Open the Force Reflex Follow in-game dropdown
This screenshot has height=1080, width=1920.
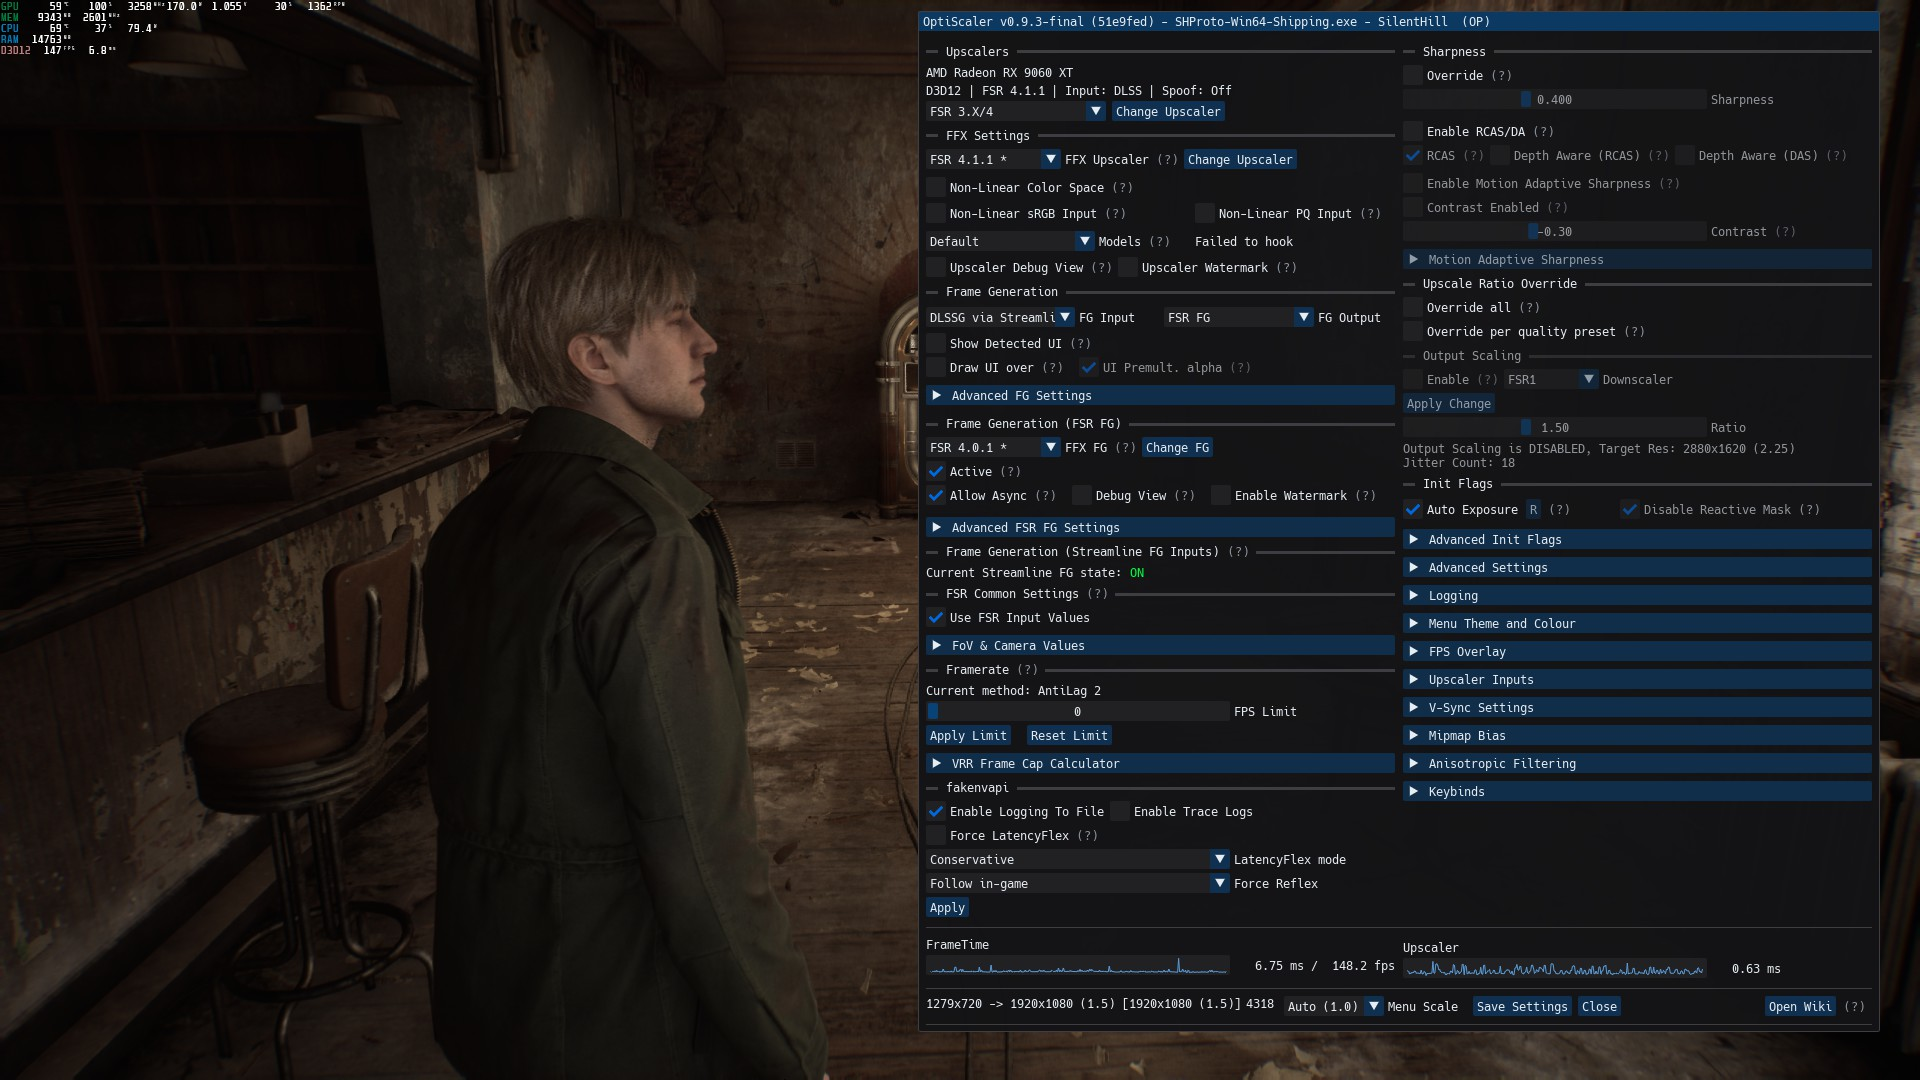1077,884
